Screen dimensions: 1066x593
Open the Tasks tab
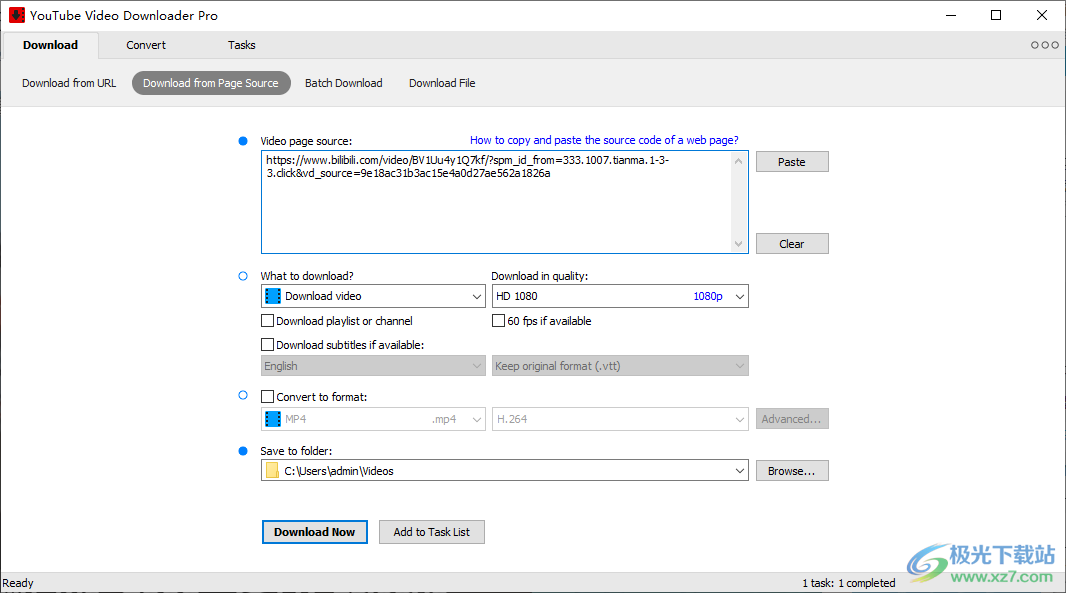pyautogui.click(x=241, y=45)
